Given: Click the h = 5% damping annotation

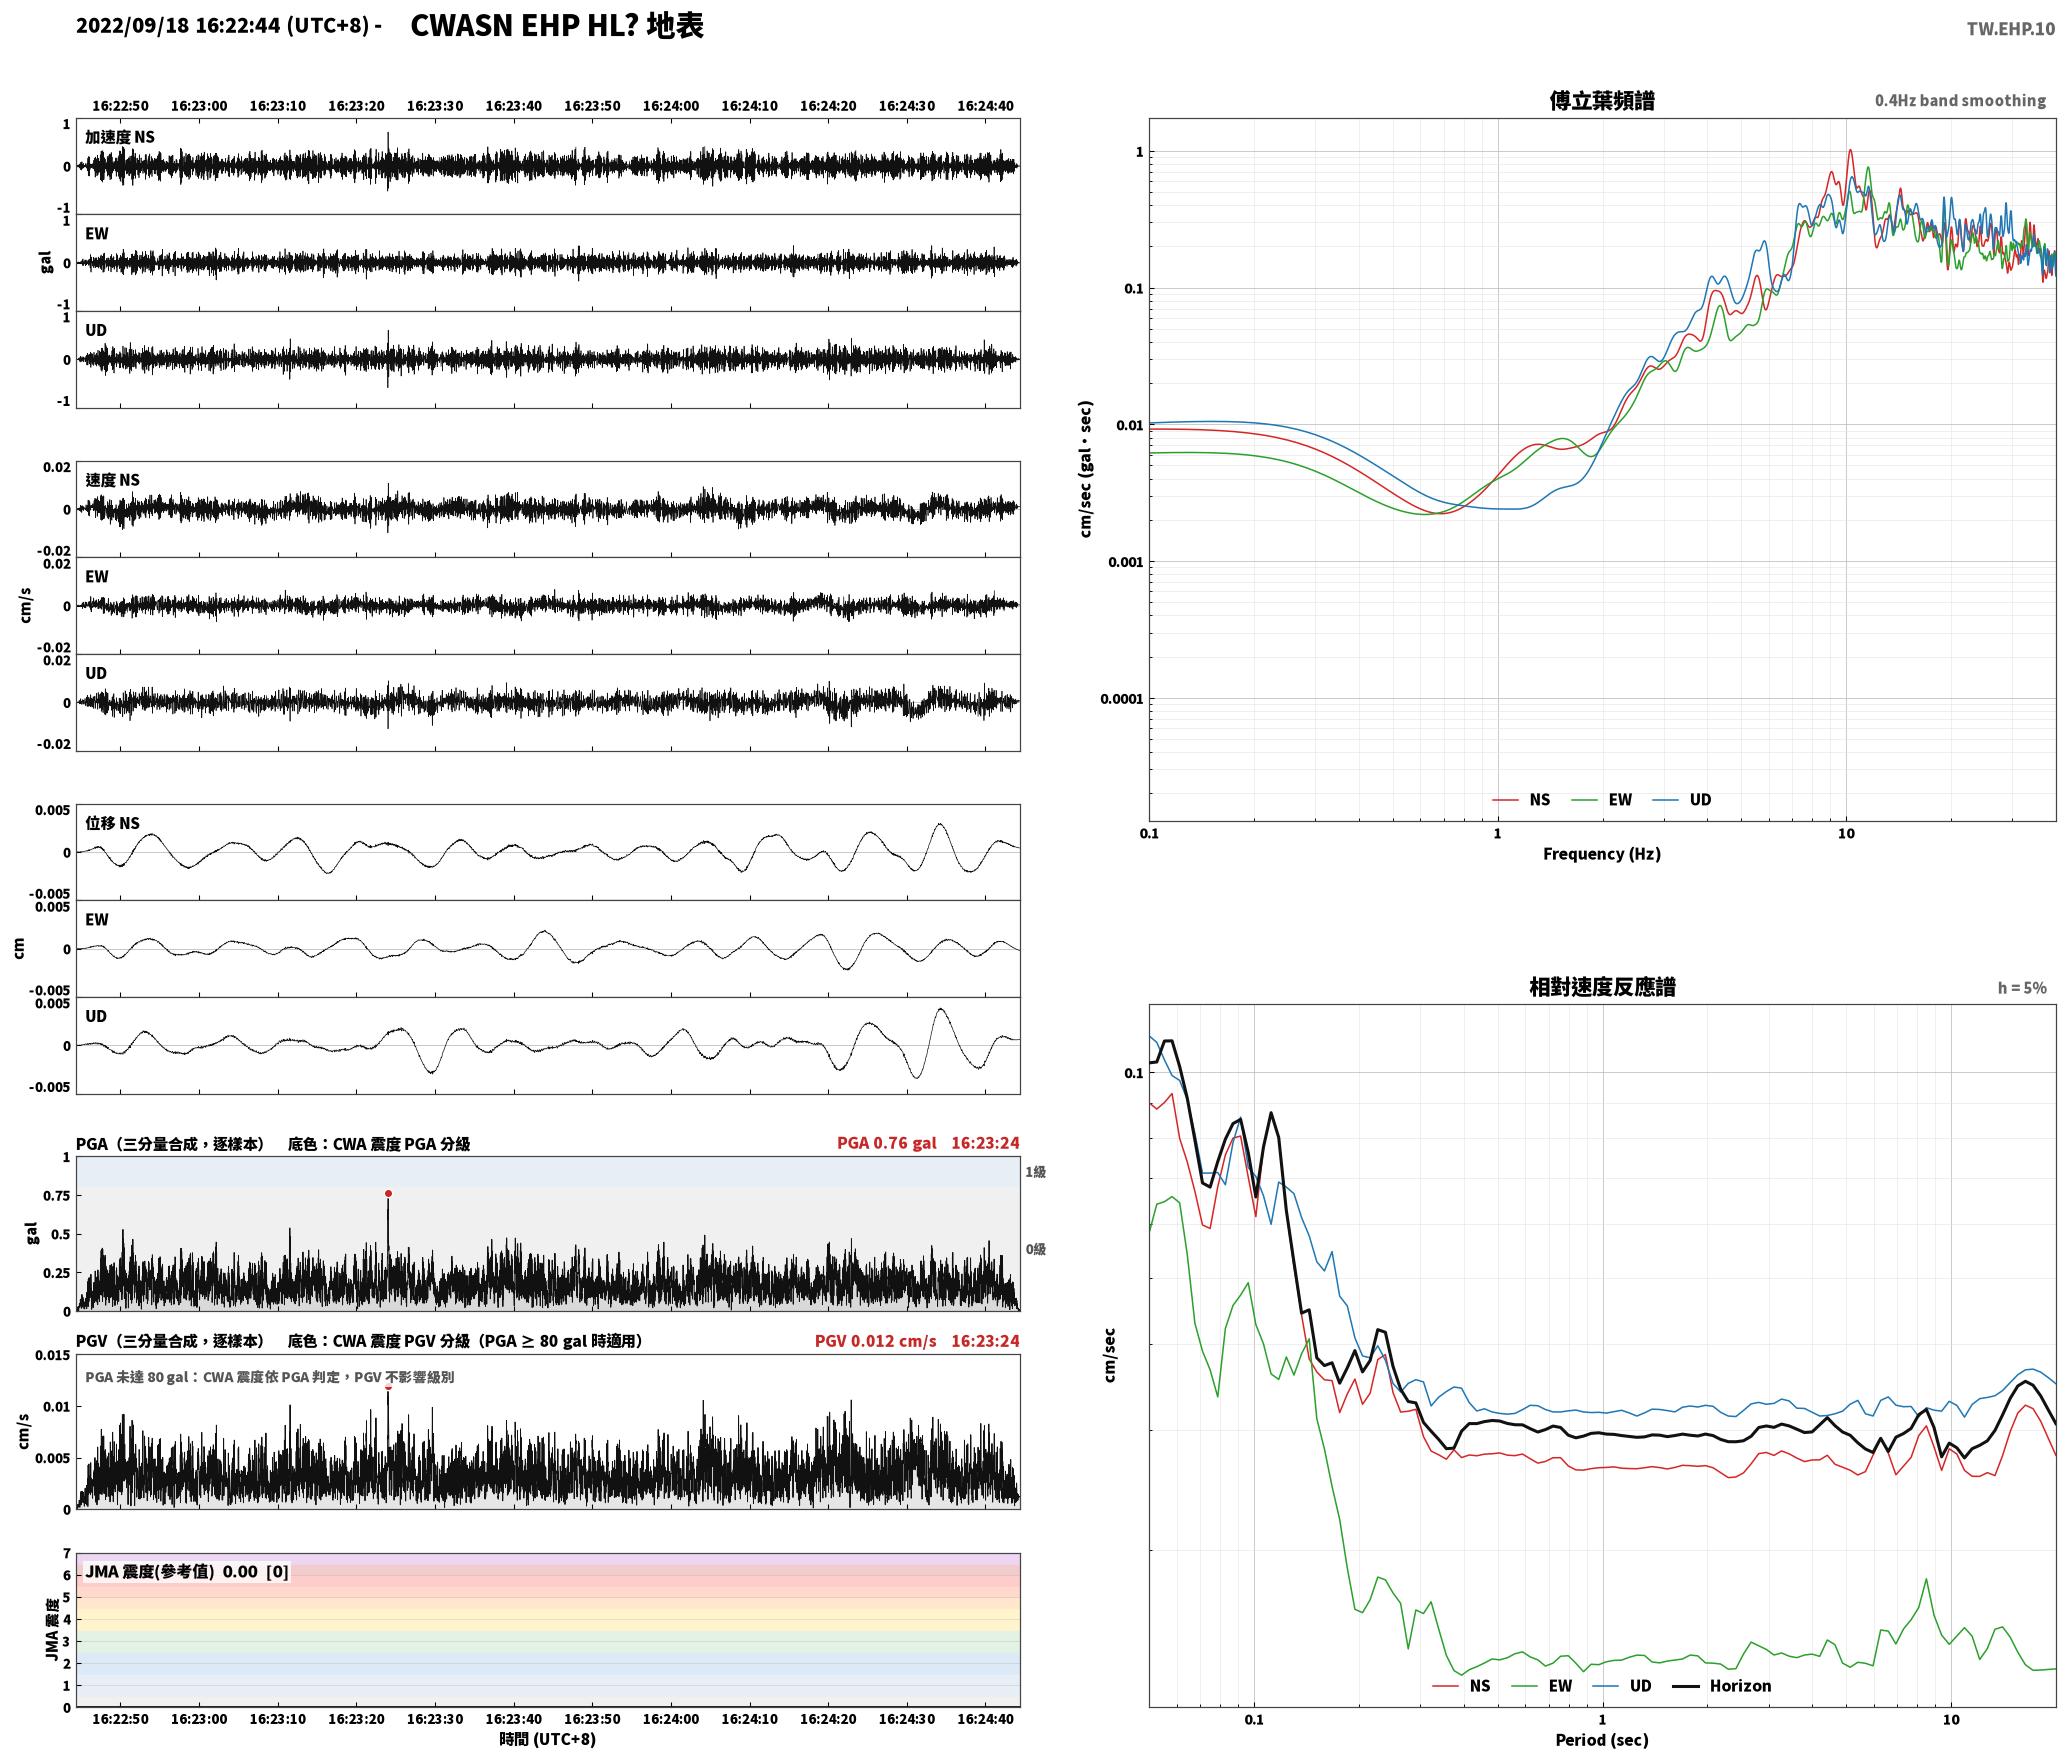Looking at the screenshot, I should [2022, 988].
